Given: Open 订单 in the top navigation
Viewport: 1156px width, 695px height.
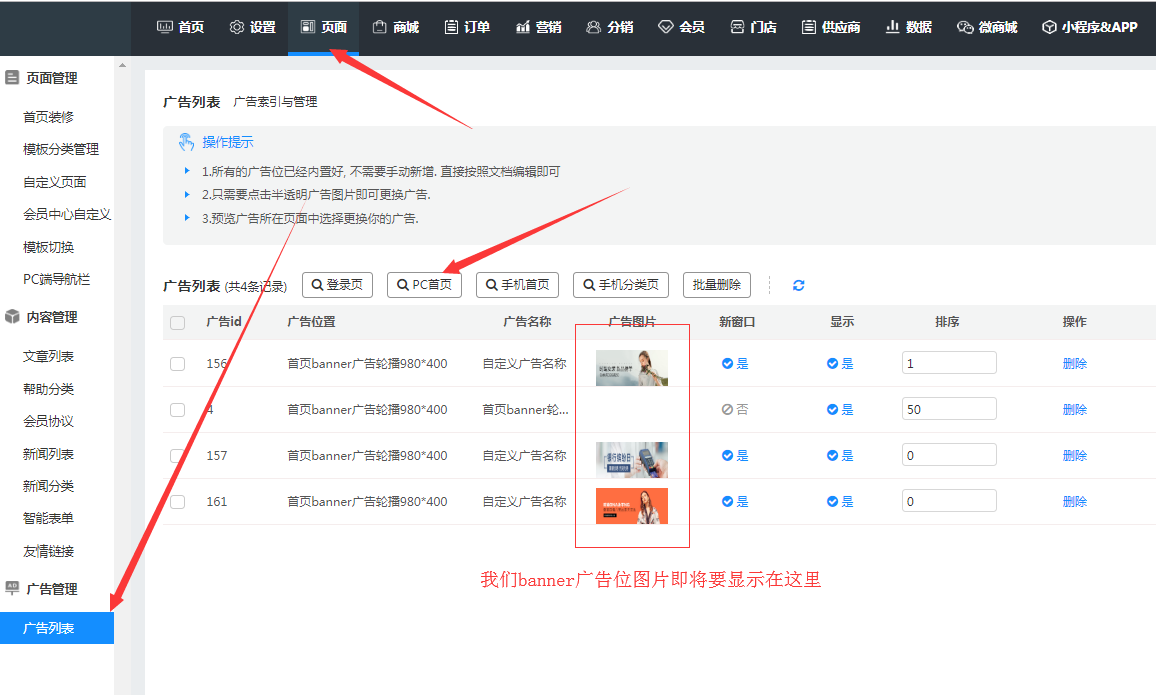Looking at the screenshot, I should (467, 27).
